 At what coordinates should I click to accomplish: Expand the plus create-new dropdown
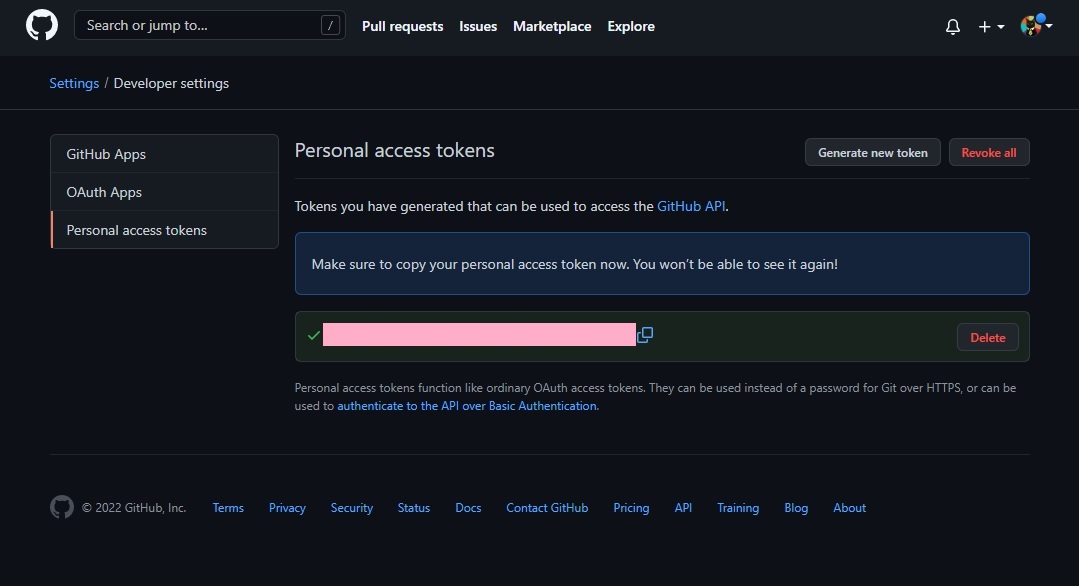click(x=991, y=27)
